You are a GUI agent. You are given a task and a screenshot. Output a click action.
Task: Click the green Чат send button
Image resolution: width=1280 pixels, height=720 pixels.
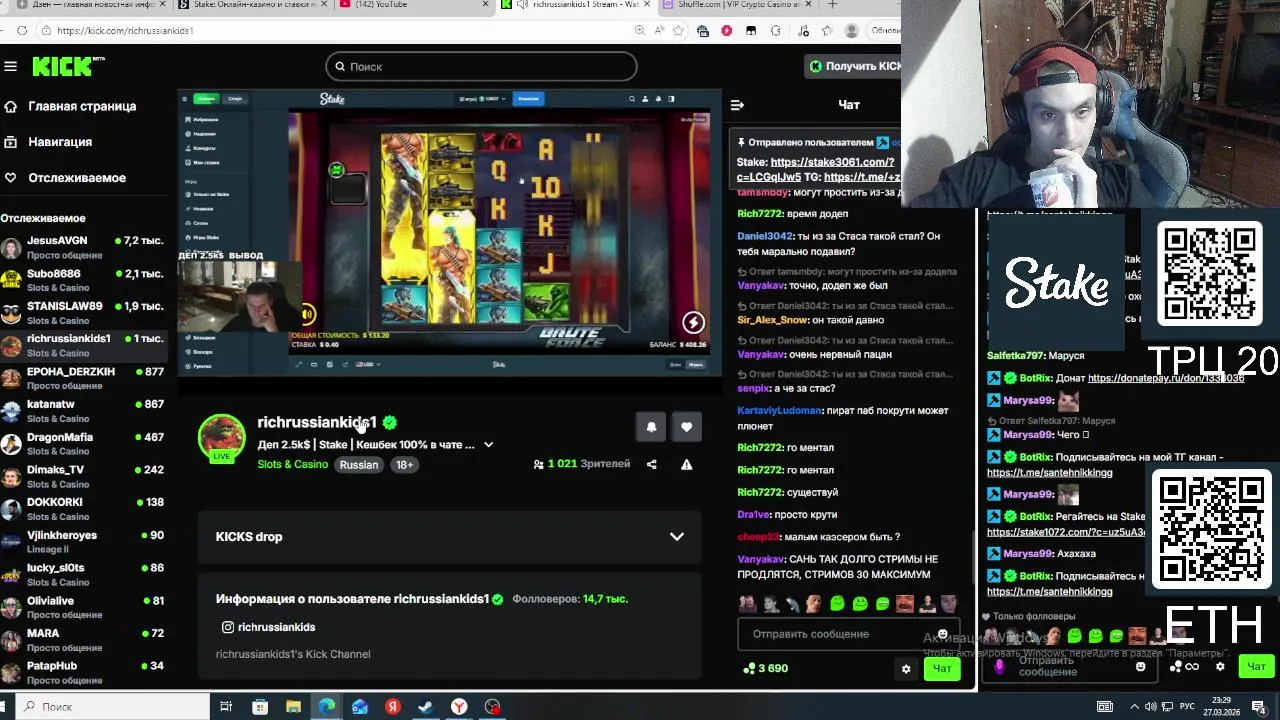(x=942, y=669)
